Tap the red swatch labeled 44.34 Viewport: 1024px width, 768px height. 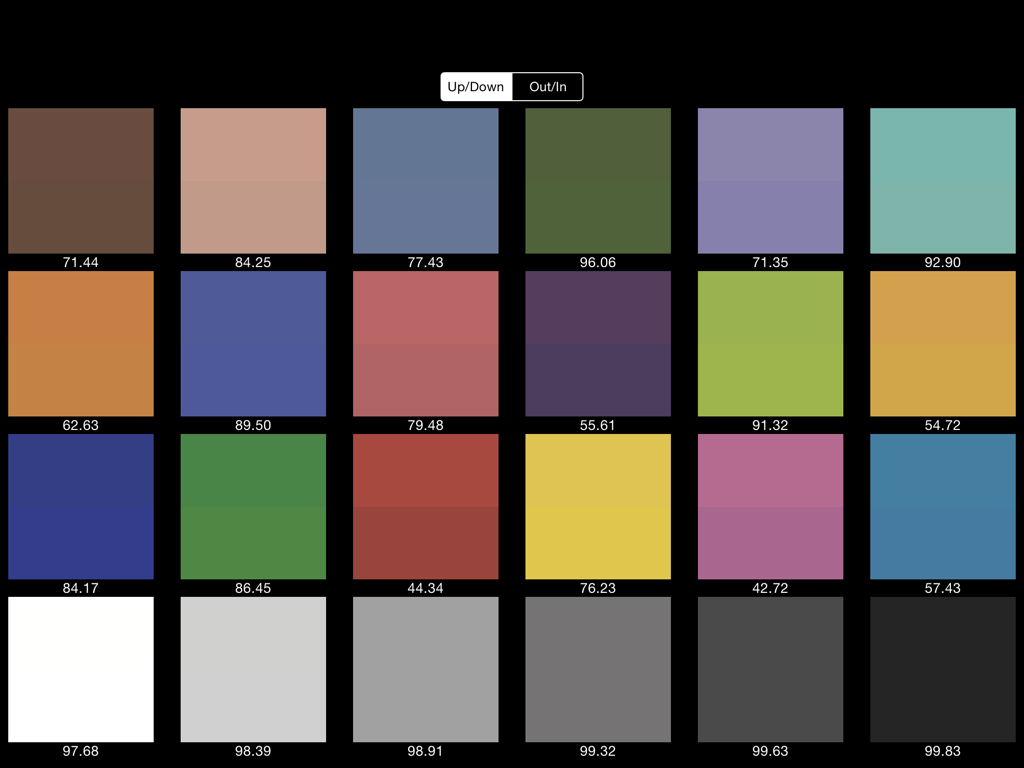tap(426, 507)
